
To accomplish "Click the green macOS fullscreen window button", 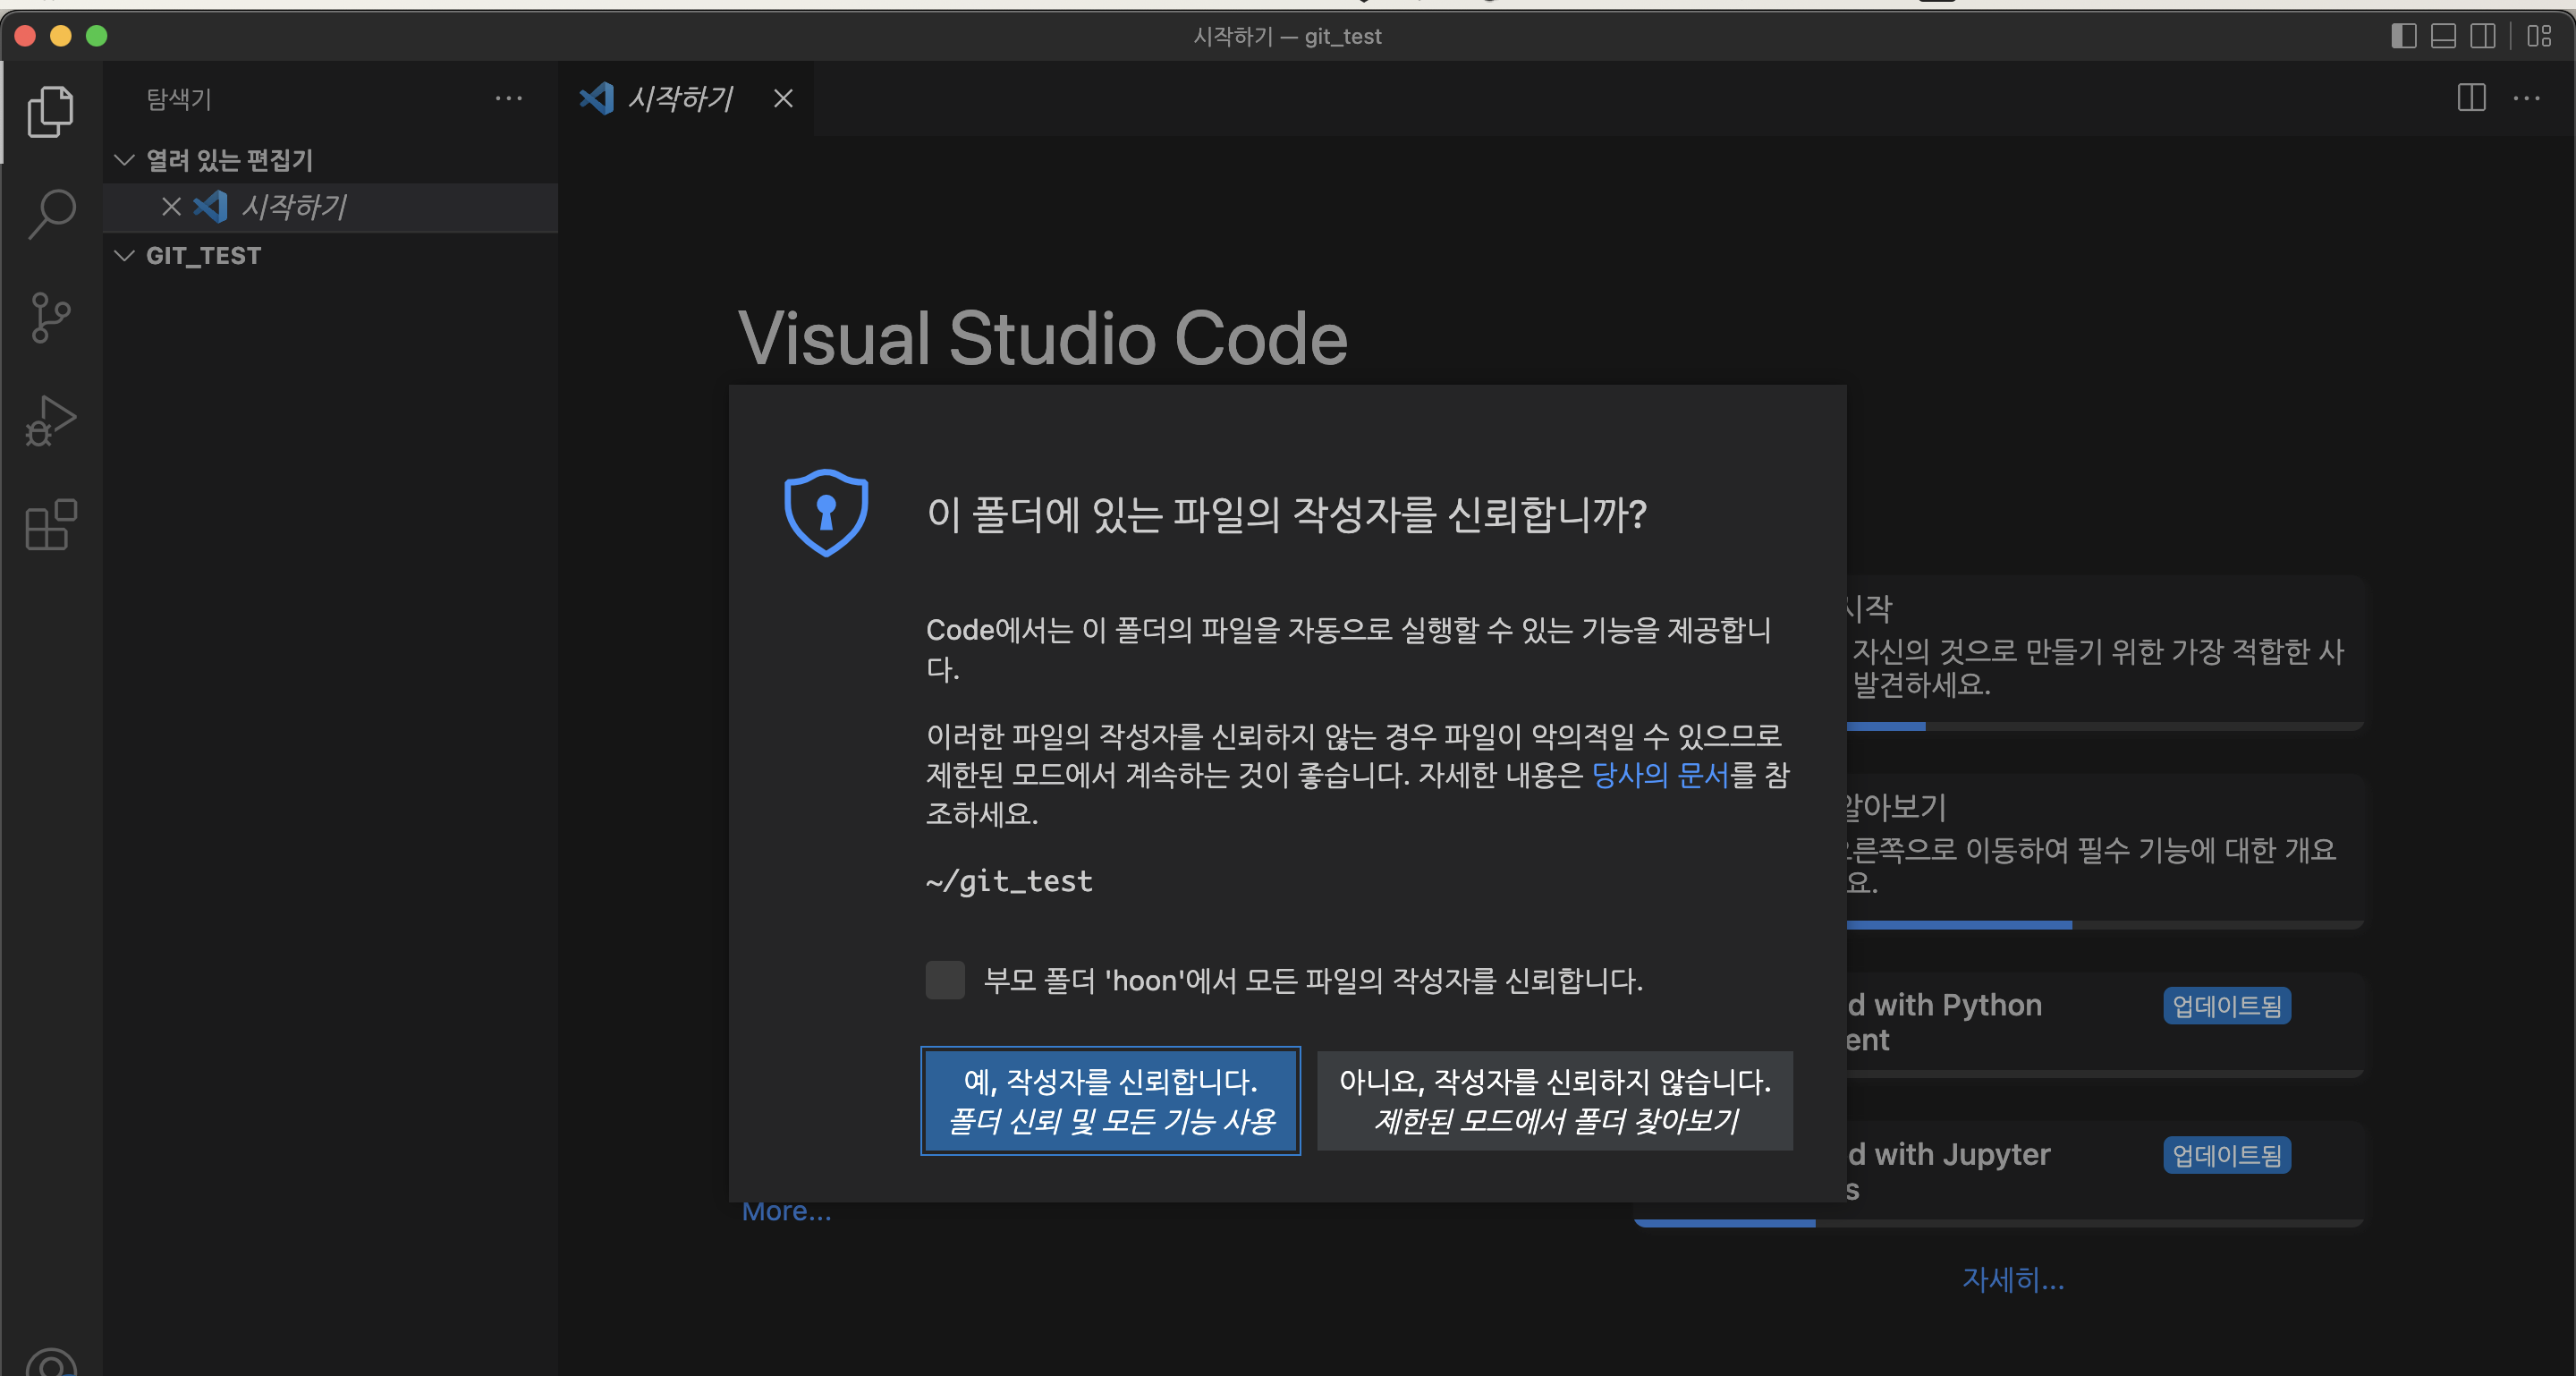I will click(x=97, y=36).
